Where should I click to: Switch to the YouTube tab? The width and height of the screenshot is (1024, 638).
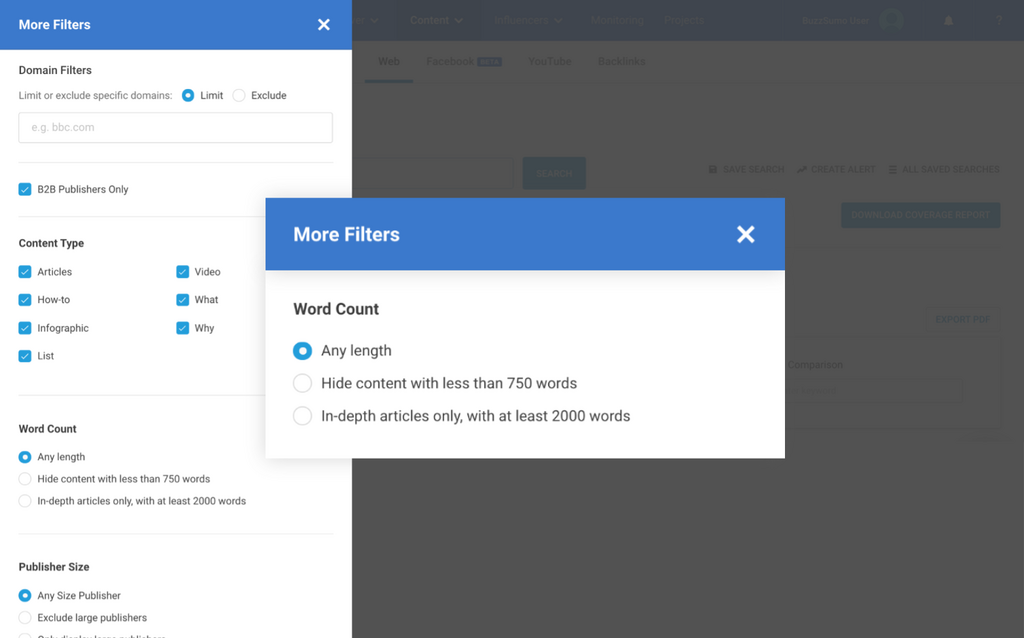(x=549, y=61)
